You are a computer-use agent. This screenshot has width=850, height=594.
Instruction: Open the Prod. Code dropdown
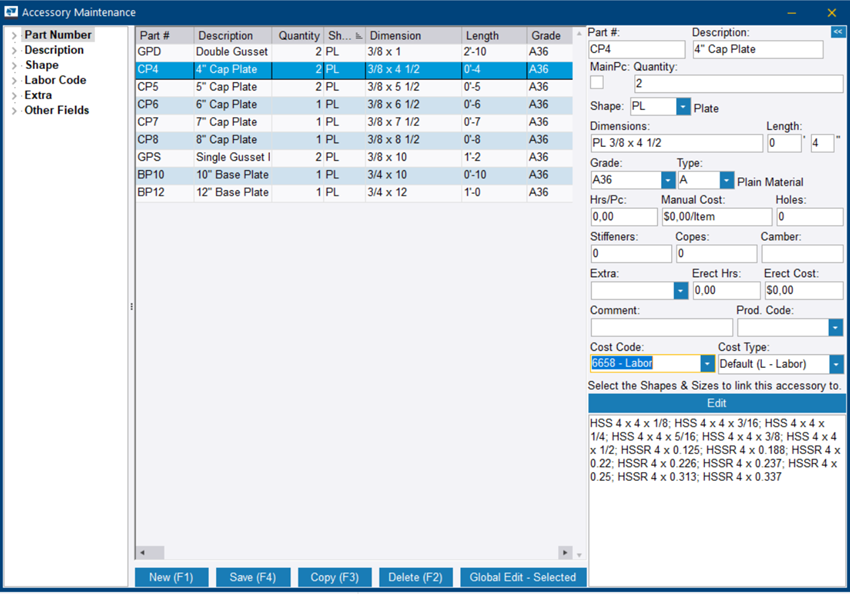point(835,326)
